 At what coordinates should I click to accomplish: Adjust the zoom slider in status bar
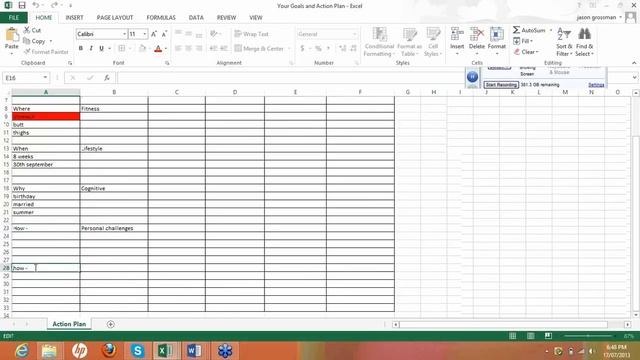[588, 336]
